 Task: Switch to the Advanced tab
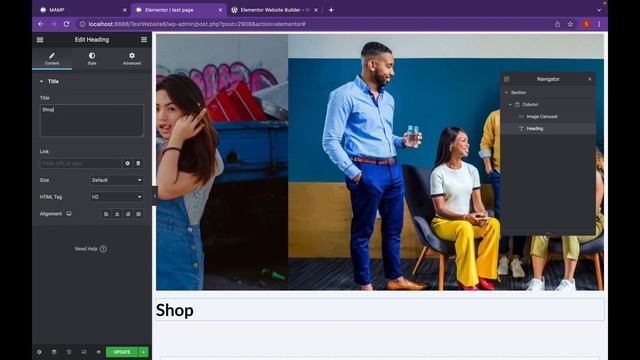click(132, 58)
